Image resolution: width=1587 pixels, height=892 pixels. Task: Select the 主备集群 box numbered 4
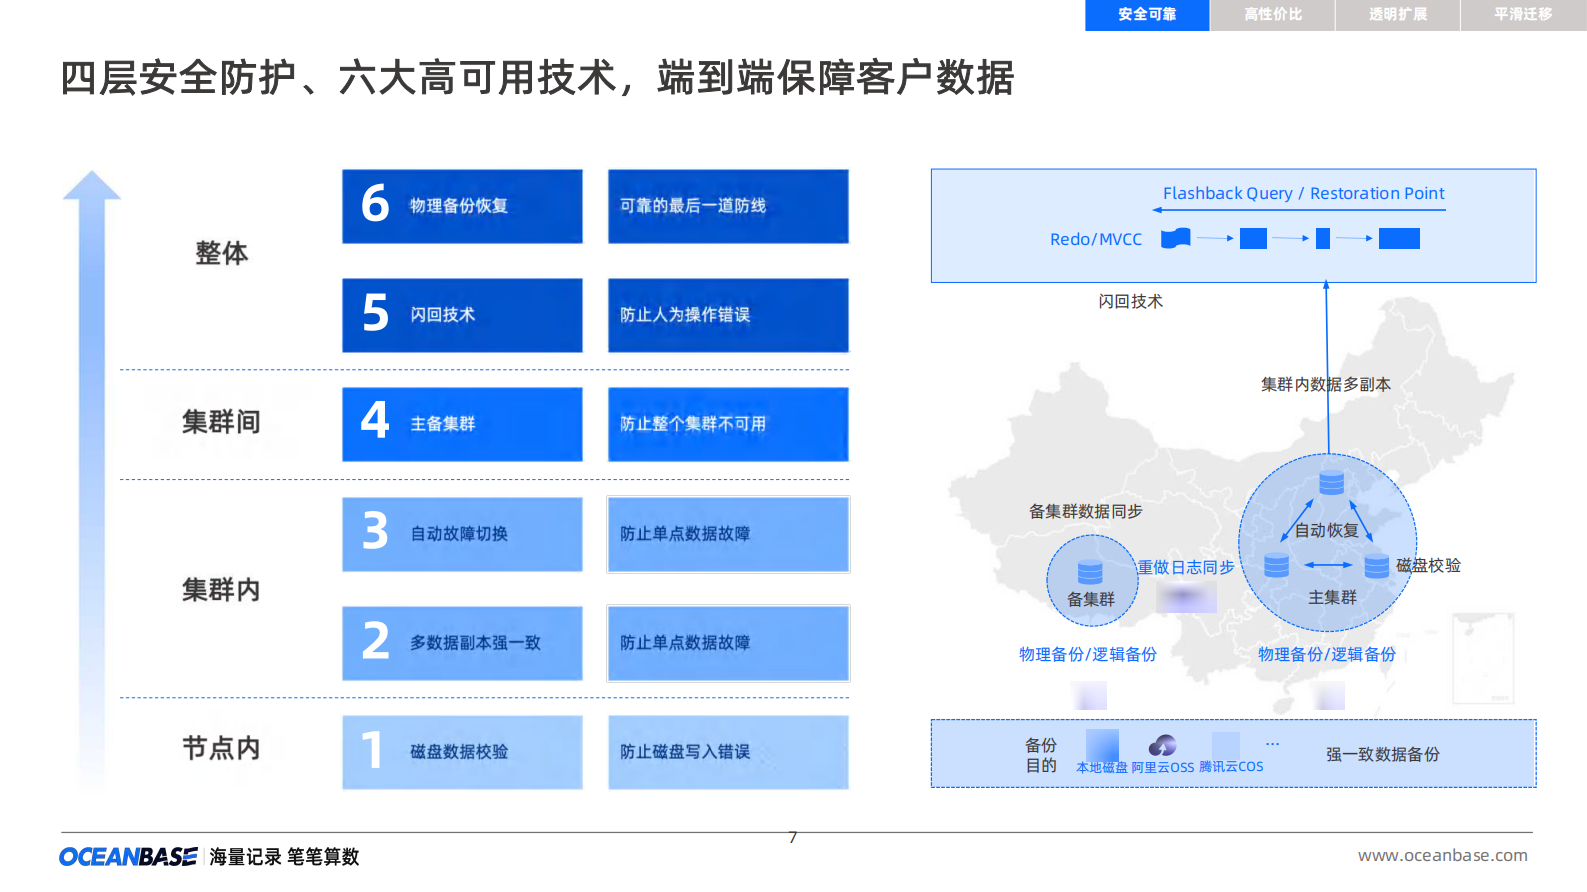pyautogui.click(x=462, y=424)
